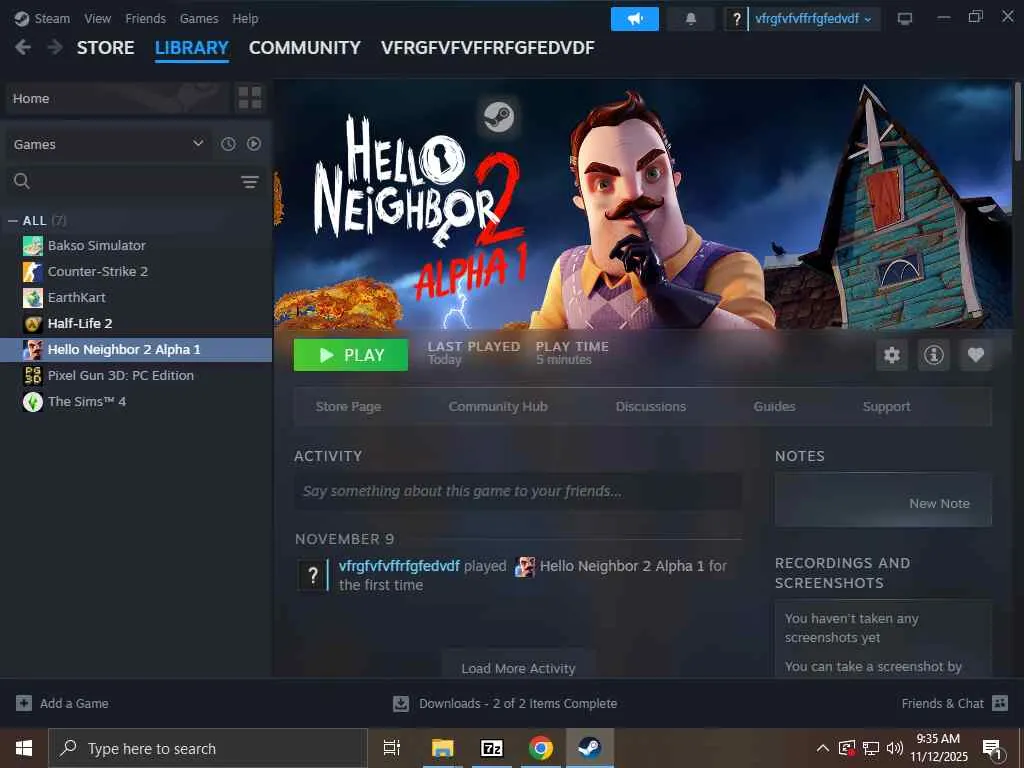
Task: Click the Hello Neighbor 2 Alpha 1 icon in activity
Action: 525,566
